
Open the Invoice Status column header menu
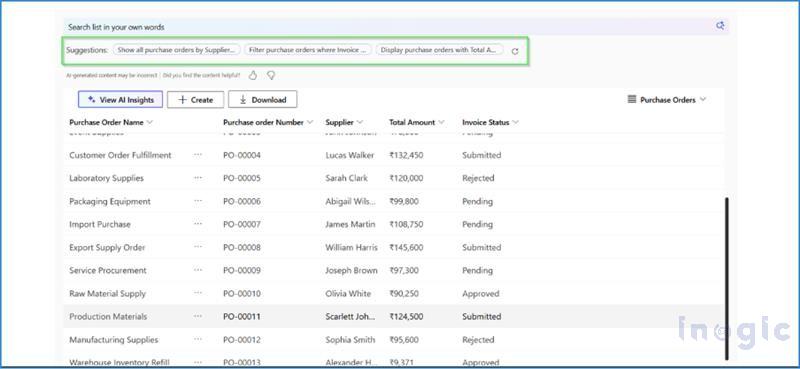[x=515, y=122]
